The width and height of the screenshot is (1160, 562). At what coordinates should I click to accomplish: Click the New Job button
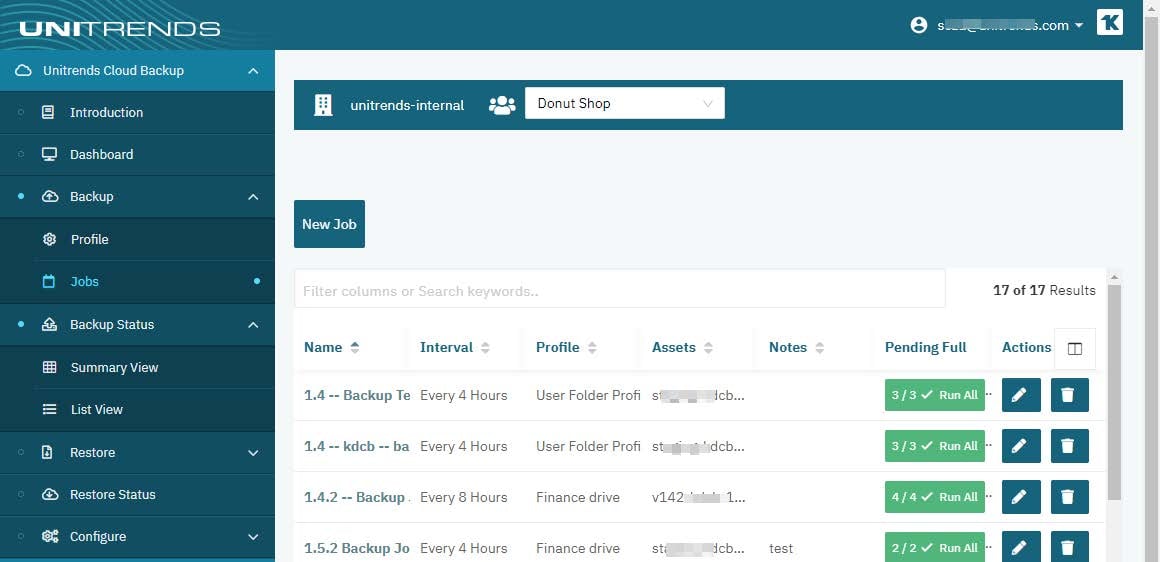coord(329,224)
